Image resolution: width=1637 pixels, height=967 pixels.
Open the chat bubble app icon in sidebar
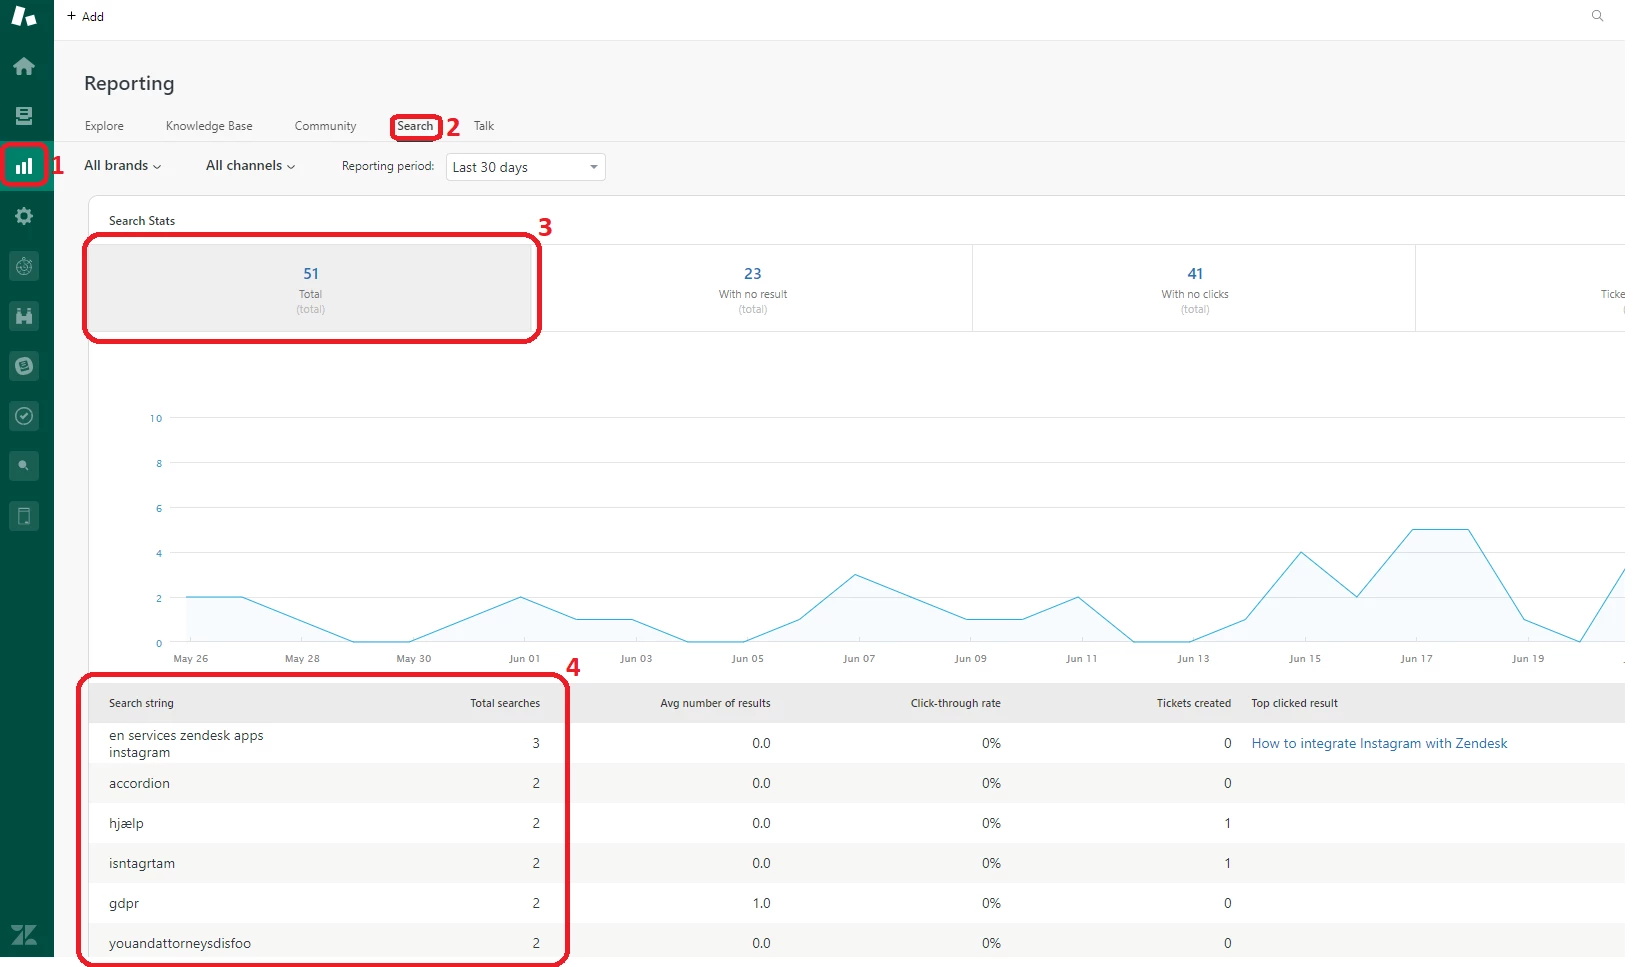(x=24, y=366)
